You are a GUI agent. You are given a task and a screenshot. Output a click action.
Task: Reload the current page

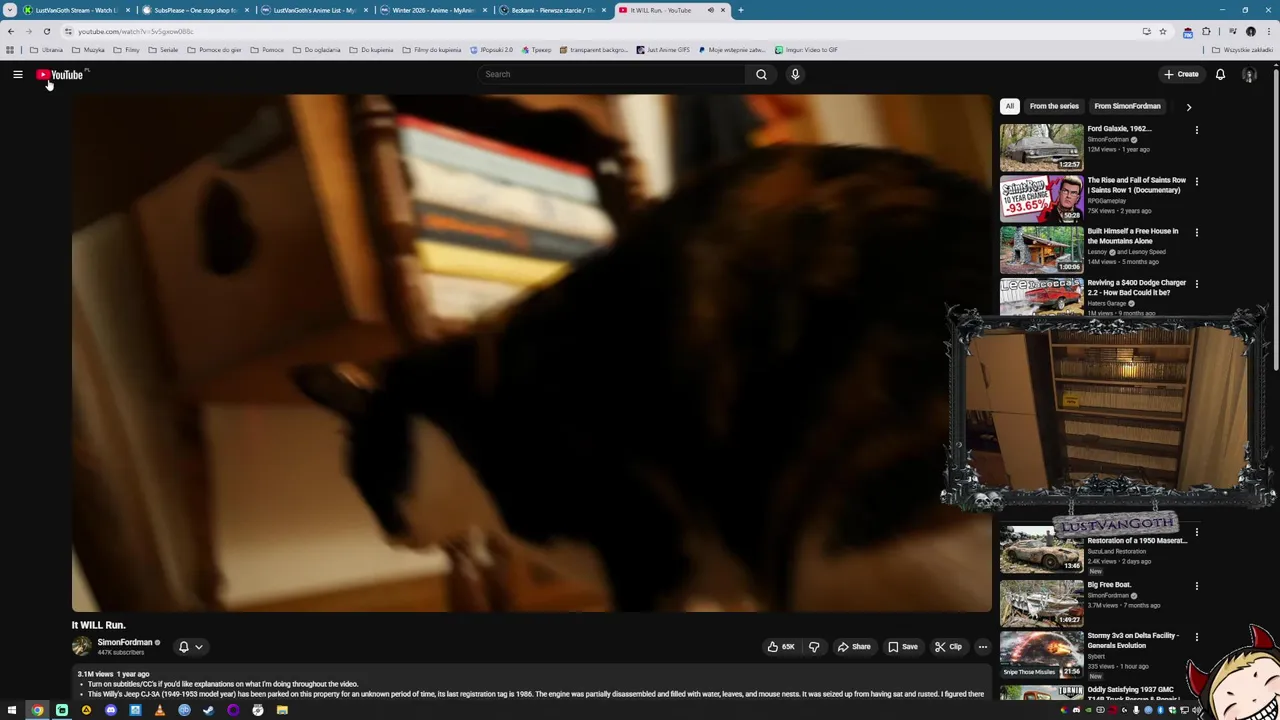[x=46, y=31]
